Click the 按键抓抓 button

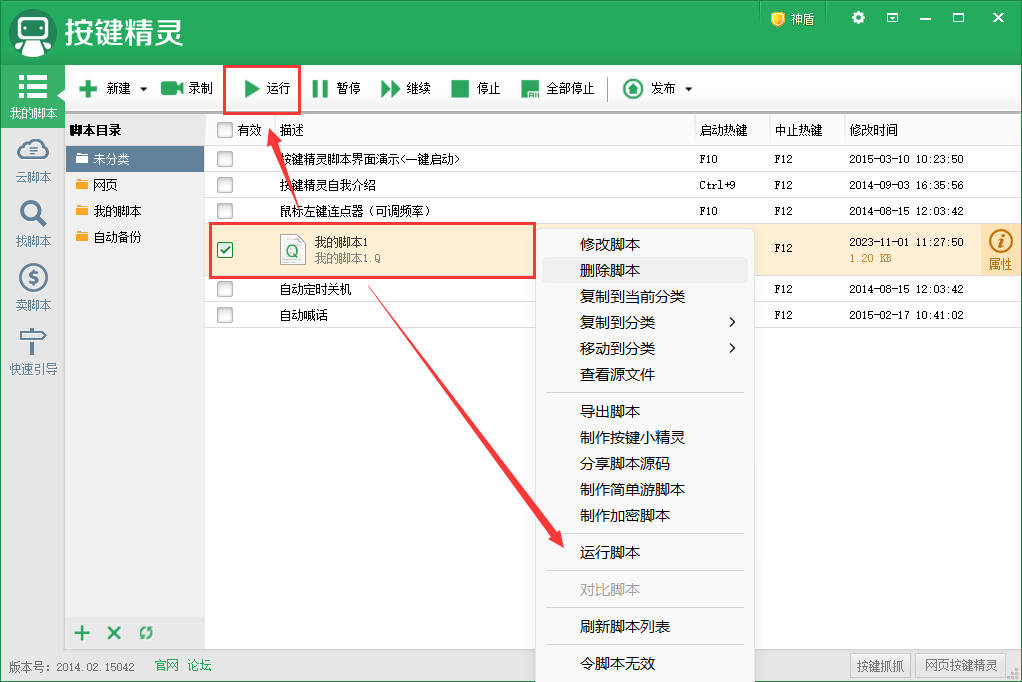[881, 666]
